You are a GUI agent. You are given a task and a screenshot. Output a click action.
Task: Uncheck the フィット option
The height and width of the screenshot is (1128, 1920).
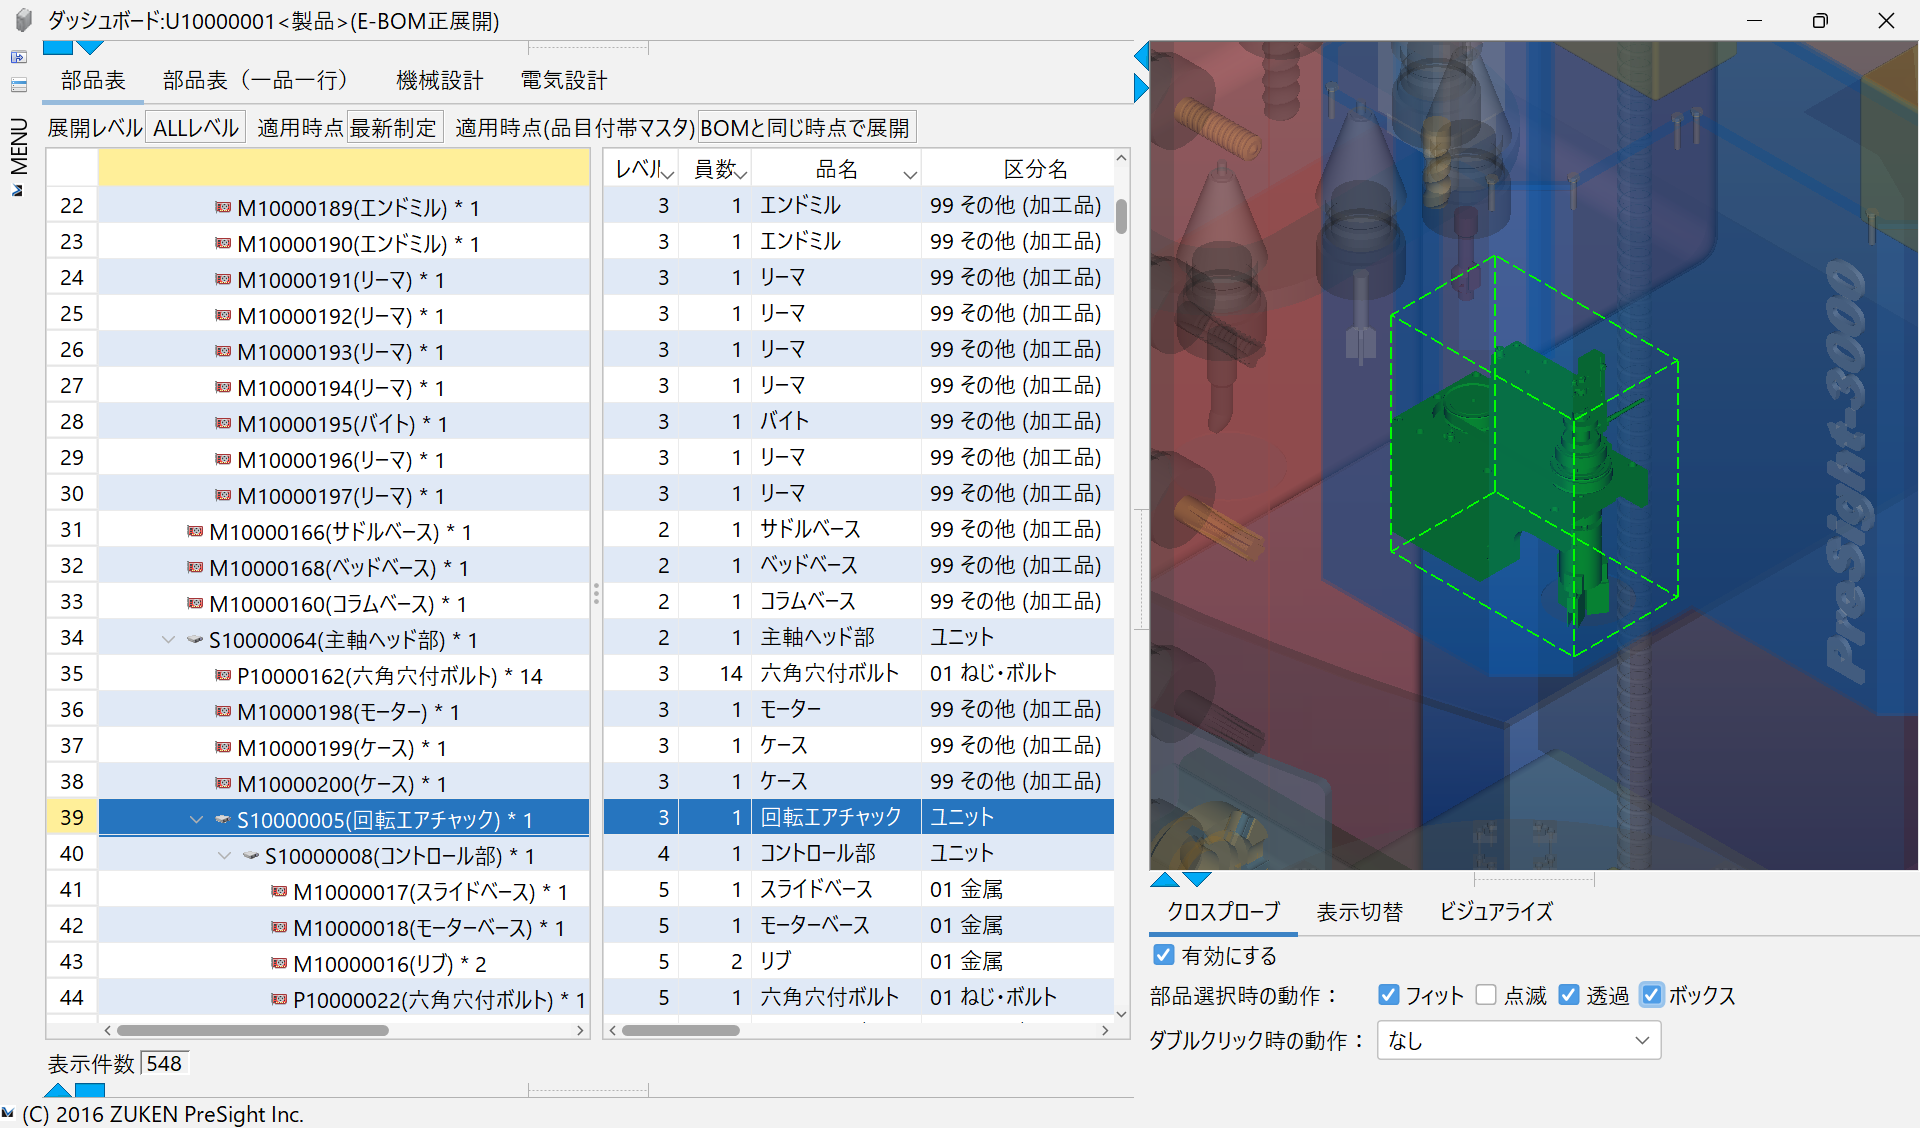1388,995
